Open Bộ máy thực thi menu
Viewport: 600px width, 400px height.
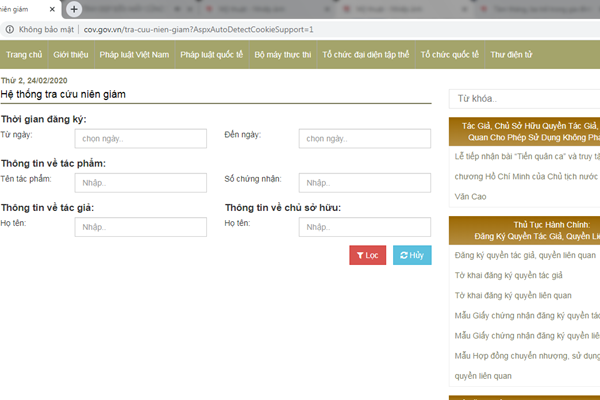point(283,55)
